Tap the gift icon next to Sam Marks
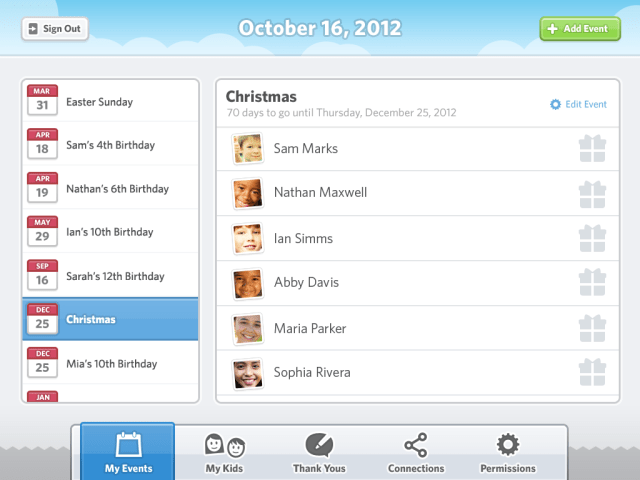The width and height of the screenshot is (640, 480). [592, 149]
